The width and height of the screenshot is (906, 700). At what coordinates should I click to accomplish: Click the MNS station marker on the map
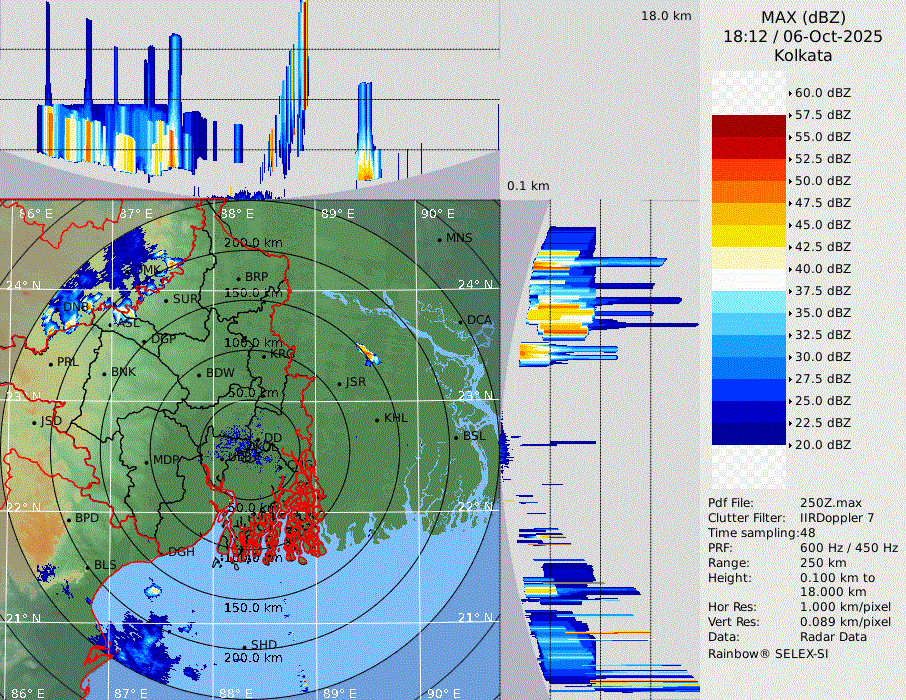[x=440, y=239]
